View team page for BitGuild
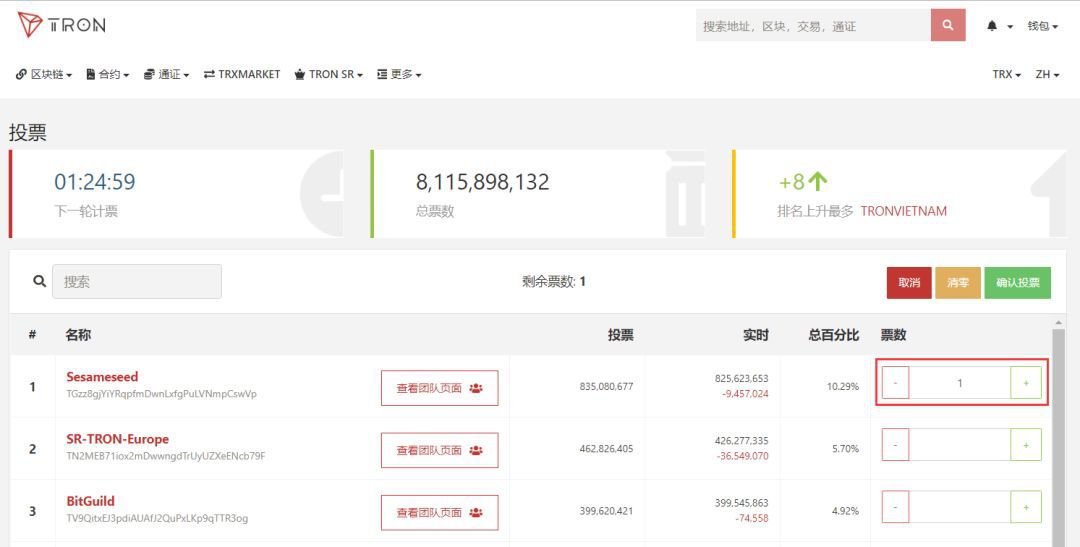The width and height of the screenshot is (1080, 547). [439, 513]
